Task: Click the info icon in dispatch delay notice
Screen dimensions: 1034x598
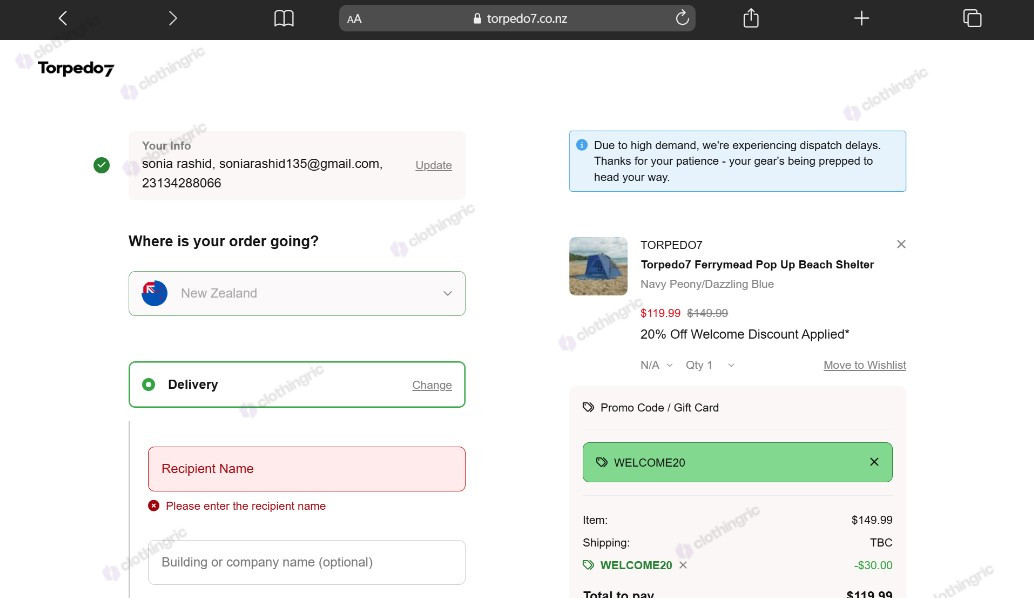Action: coord(582,145)
